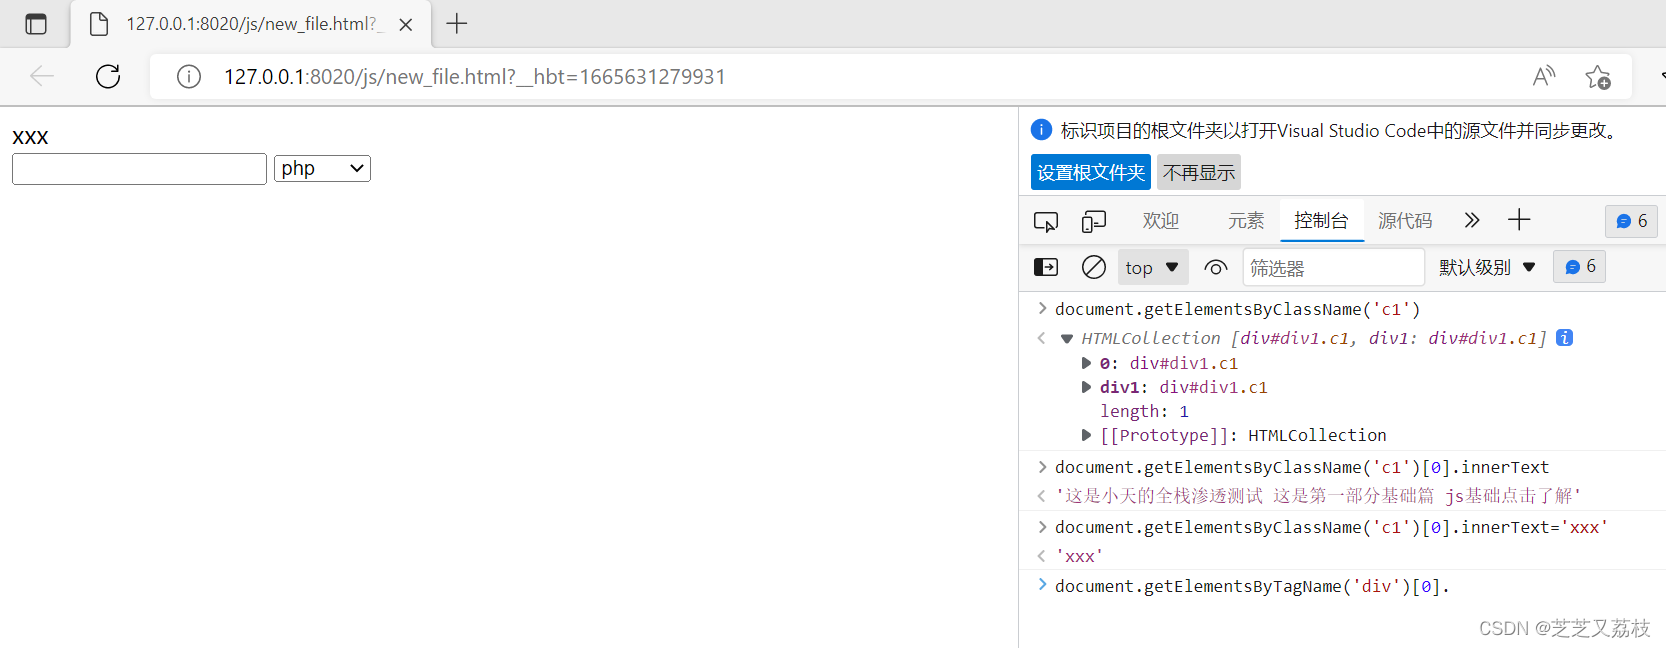Open the 默认级别 log level dropdown

click(1487, 267)
